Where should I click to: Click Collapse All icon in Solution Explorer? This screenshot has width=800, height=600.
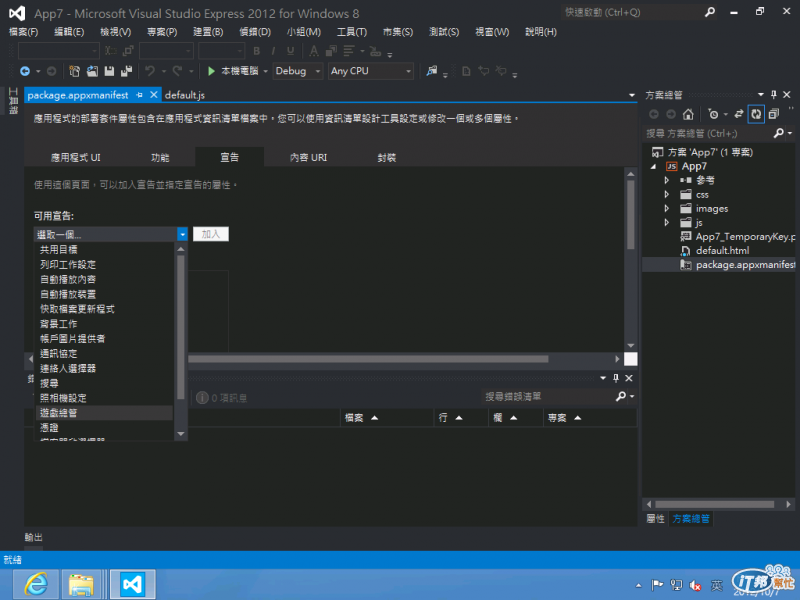[x=774, y=114]
